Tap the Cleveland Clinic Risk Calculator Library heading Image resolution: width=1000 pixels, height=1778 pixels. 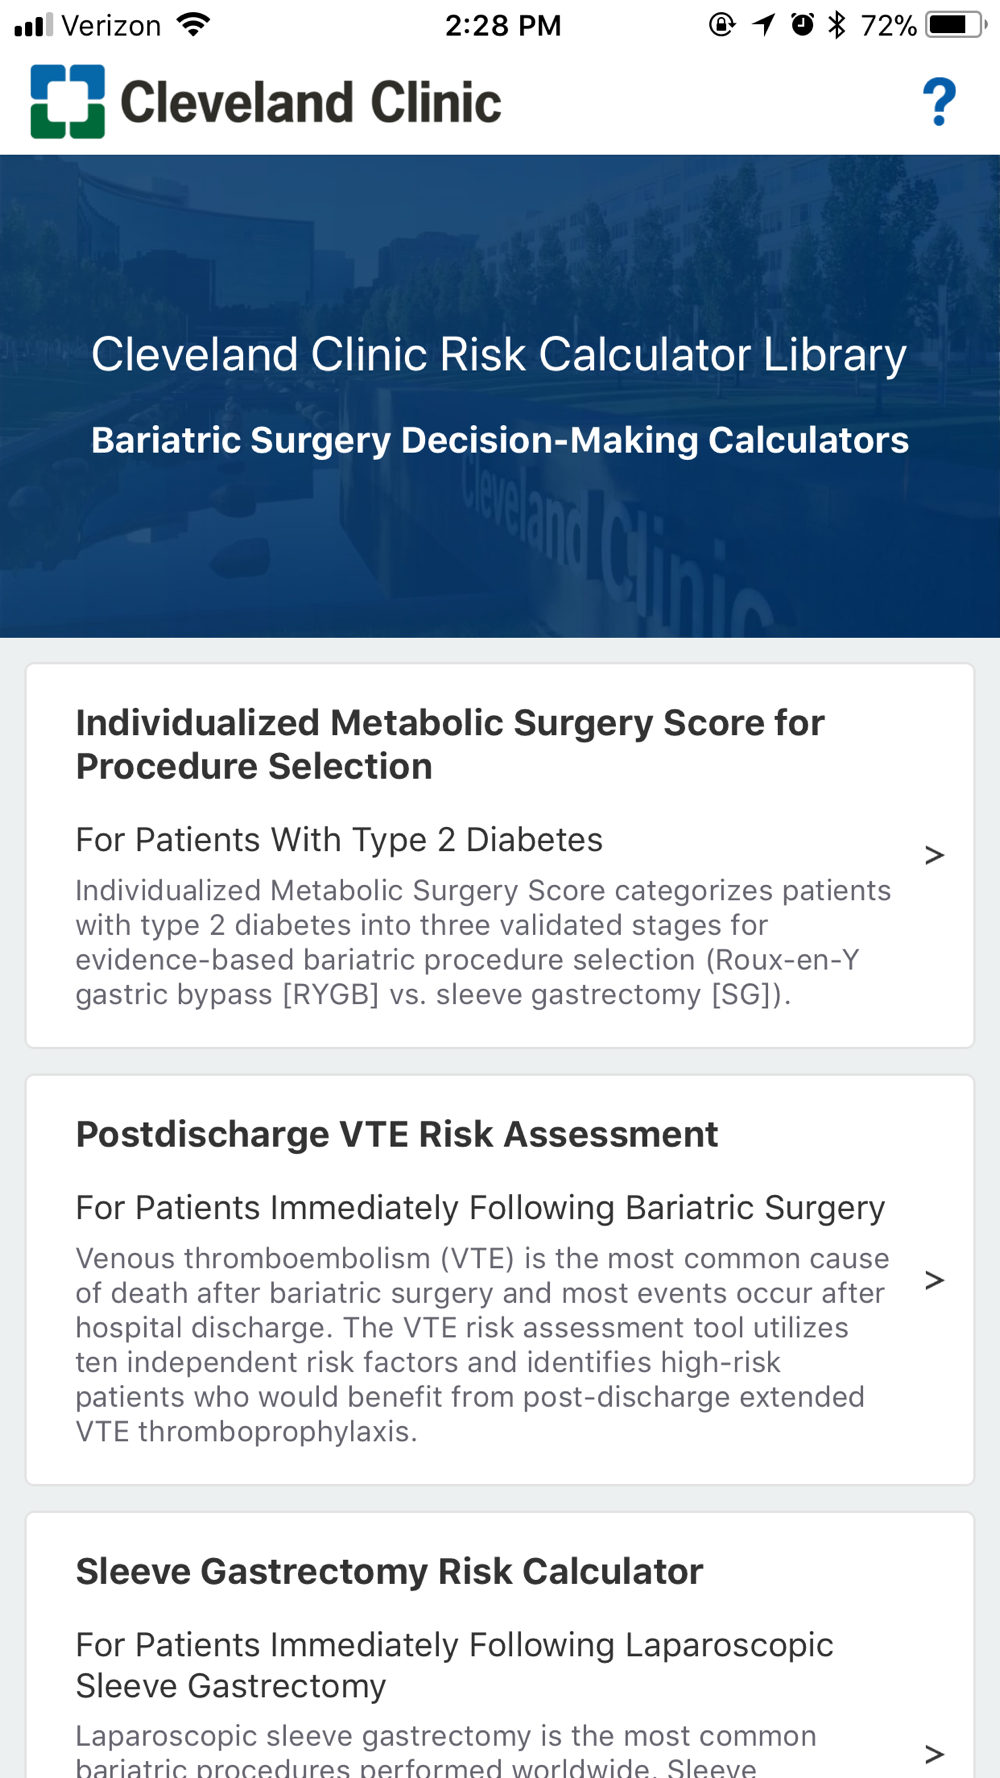499,354
